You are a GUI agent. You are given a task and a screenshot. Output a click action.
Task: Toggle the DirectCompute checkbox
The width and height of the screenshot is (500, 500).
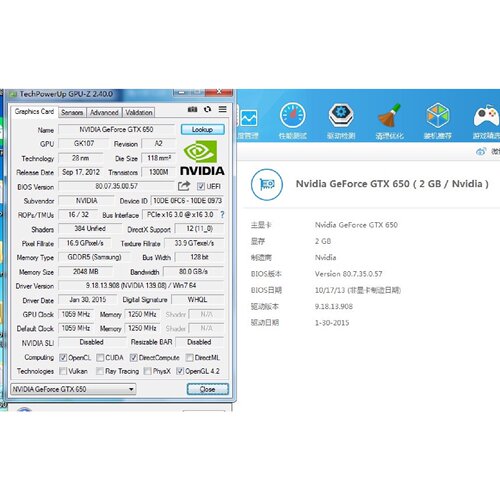coord(133,358)
